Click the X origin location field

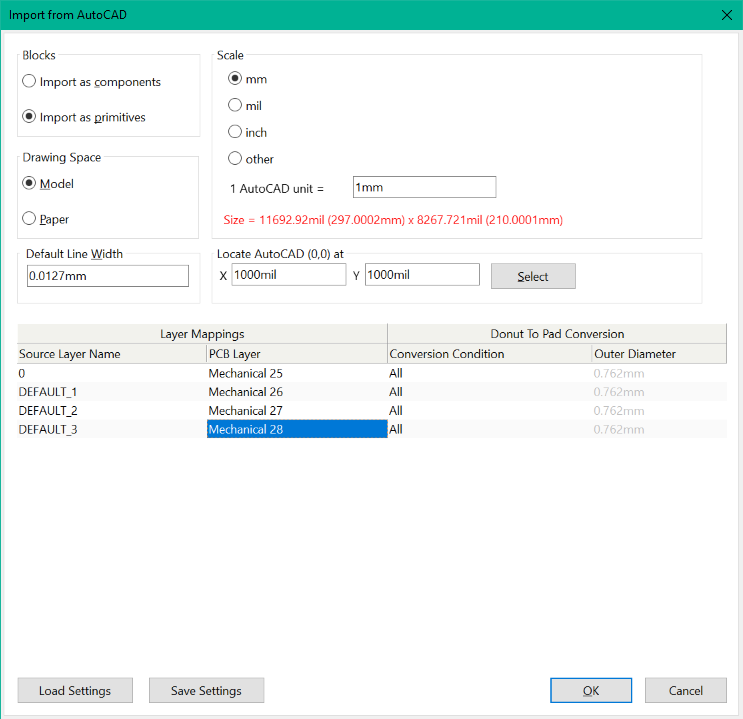click(288, 275)
